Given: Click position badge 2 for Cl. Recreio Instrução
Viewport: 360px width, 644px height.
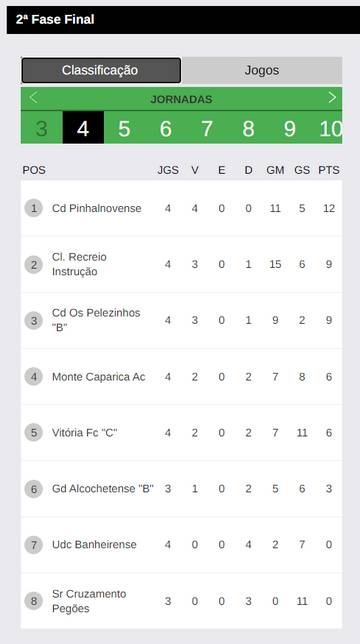Looking at the screenshot, I should pyautogui.click(x=34, y=264).
